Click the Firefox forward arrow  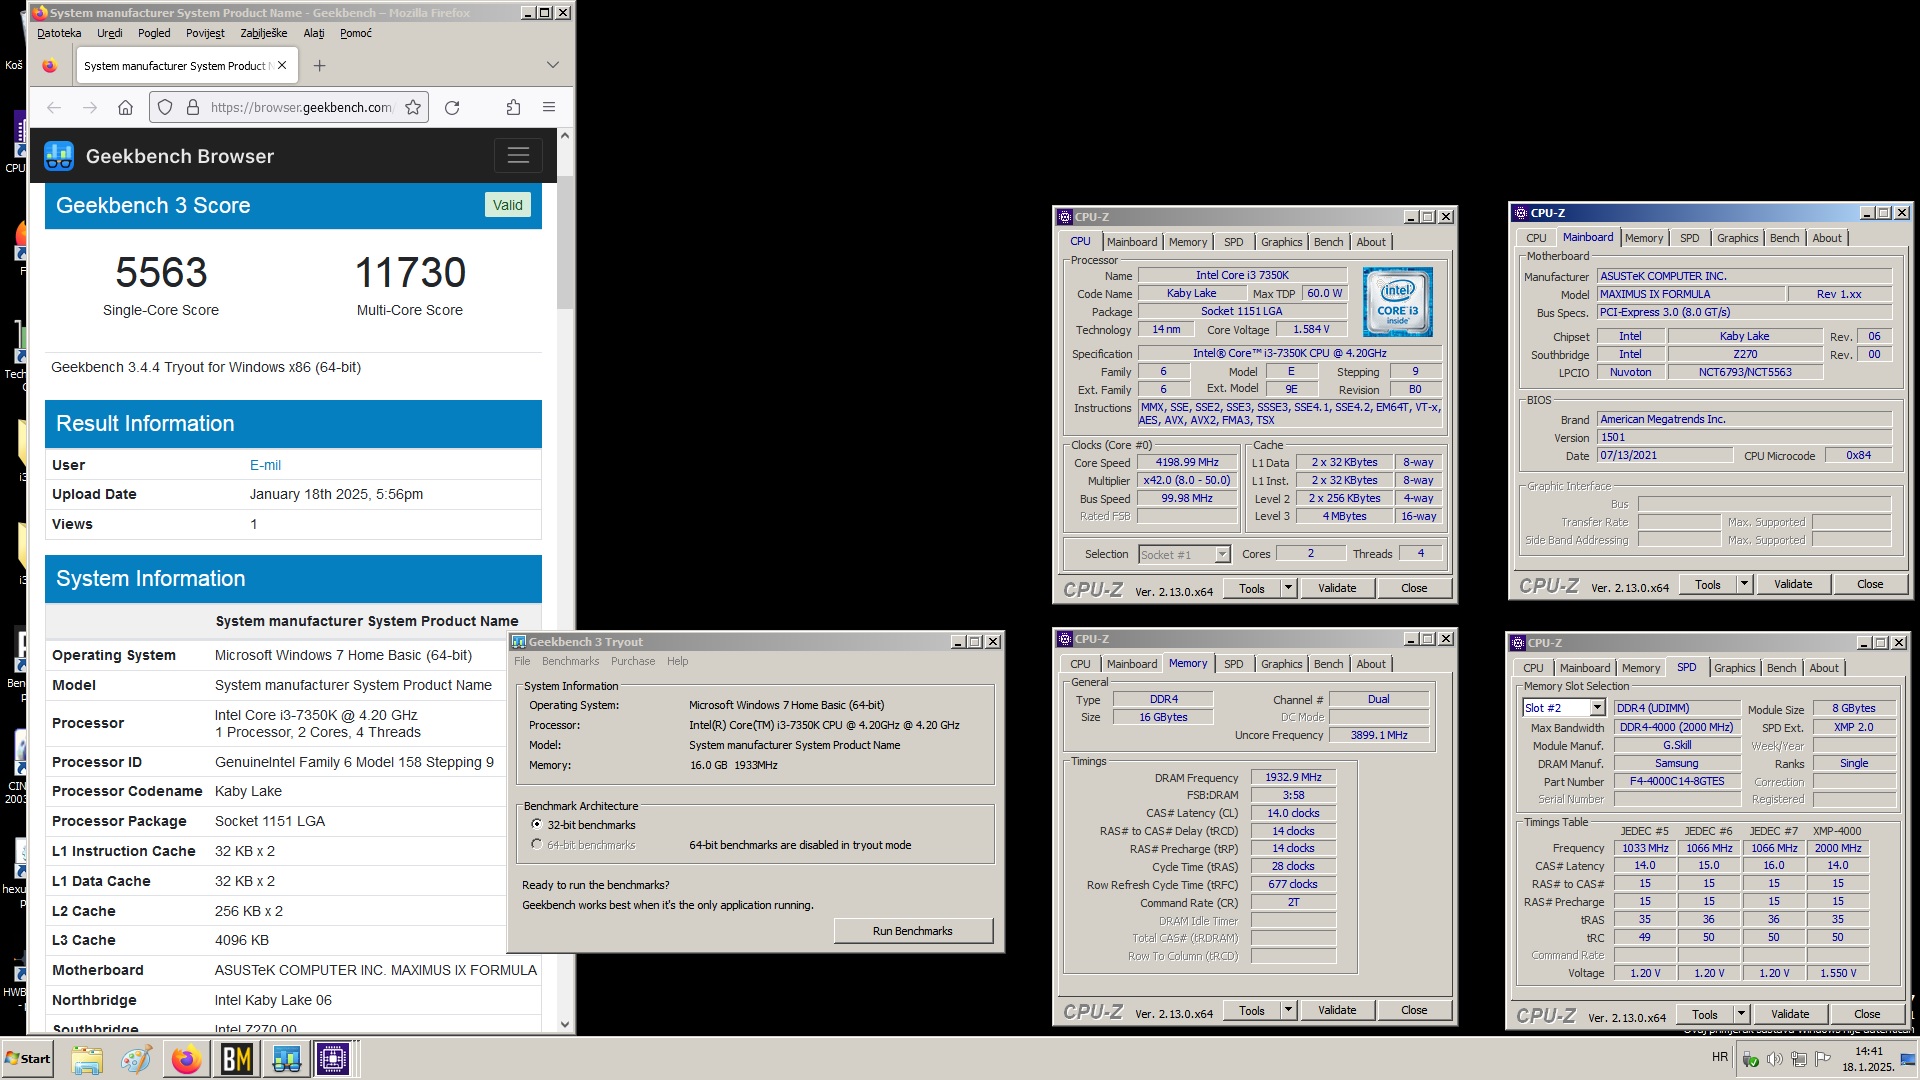90,107
